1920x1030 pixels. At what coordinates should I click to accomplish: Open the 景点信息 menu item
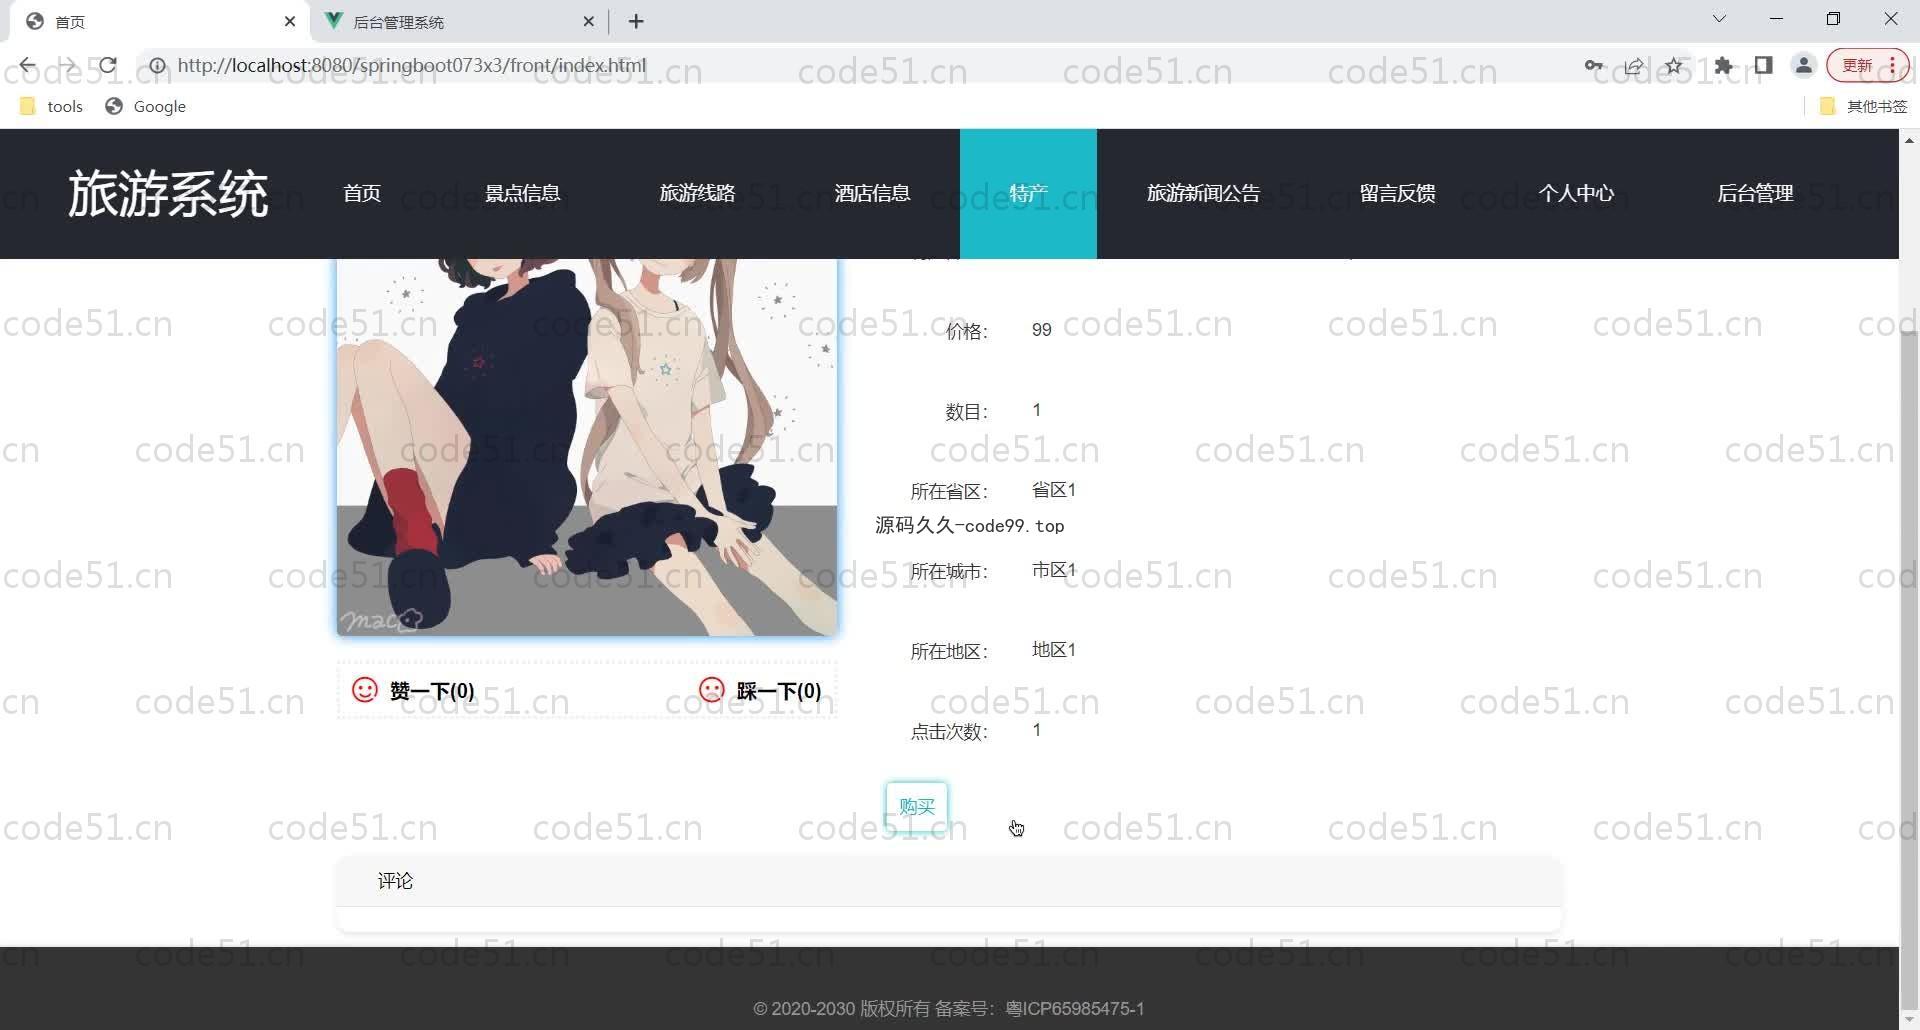coord(522,193)
